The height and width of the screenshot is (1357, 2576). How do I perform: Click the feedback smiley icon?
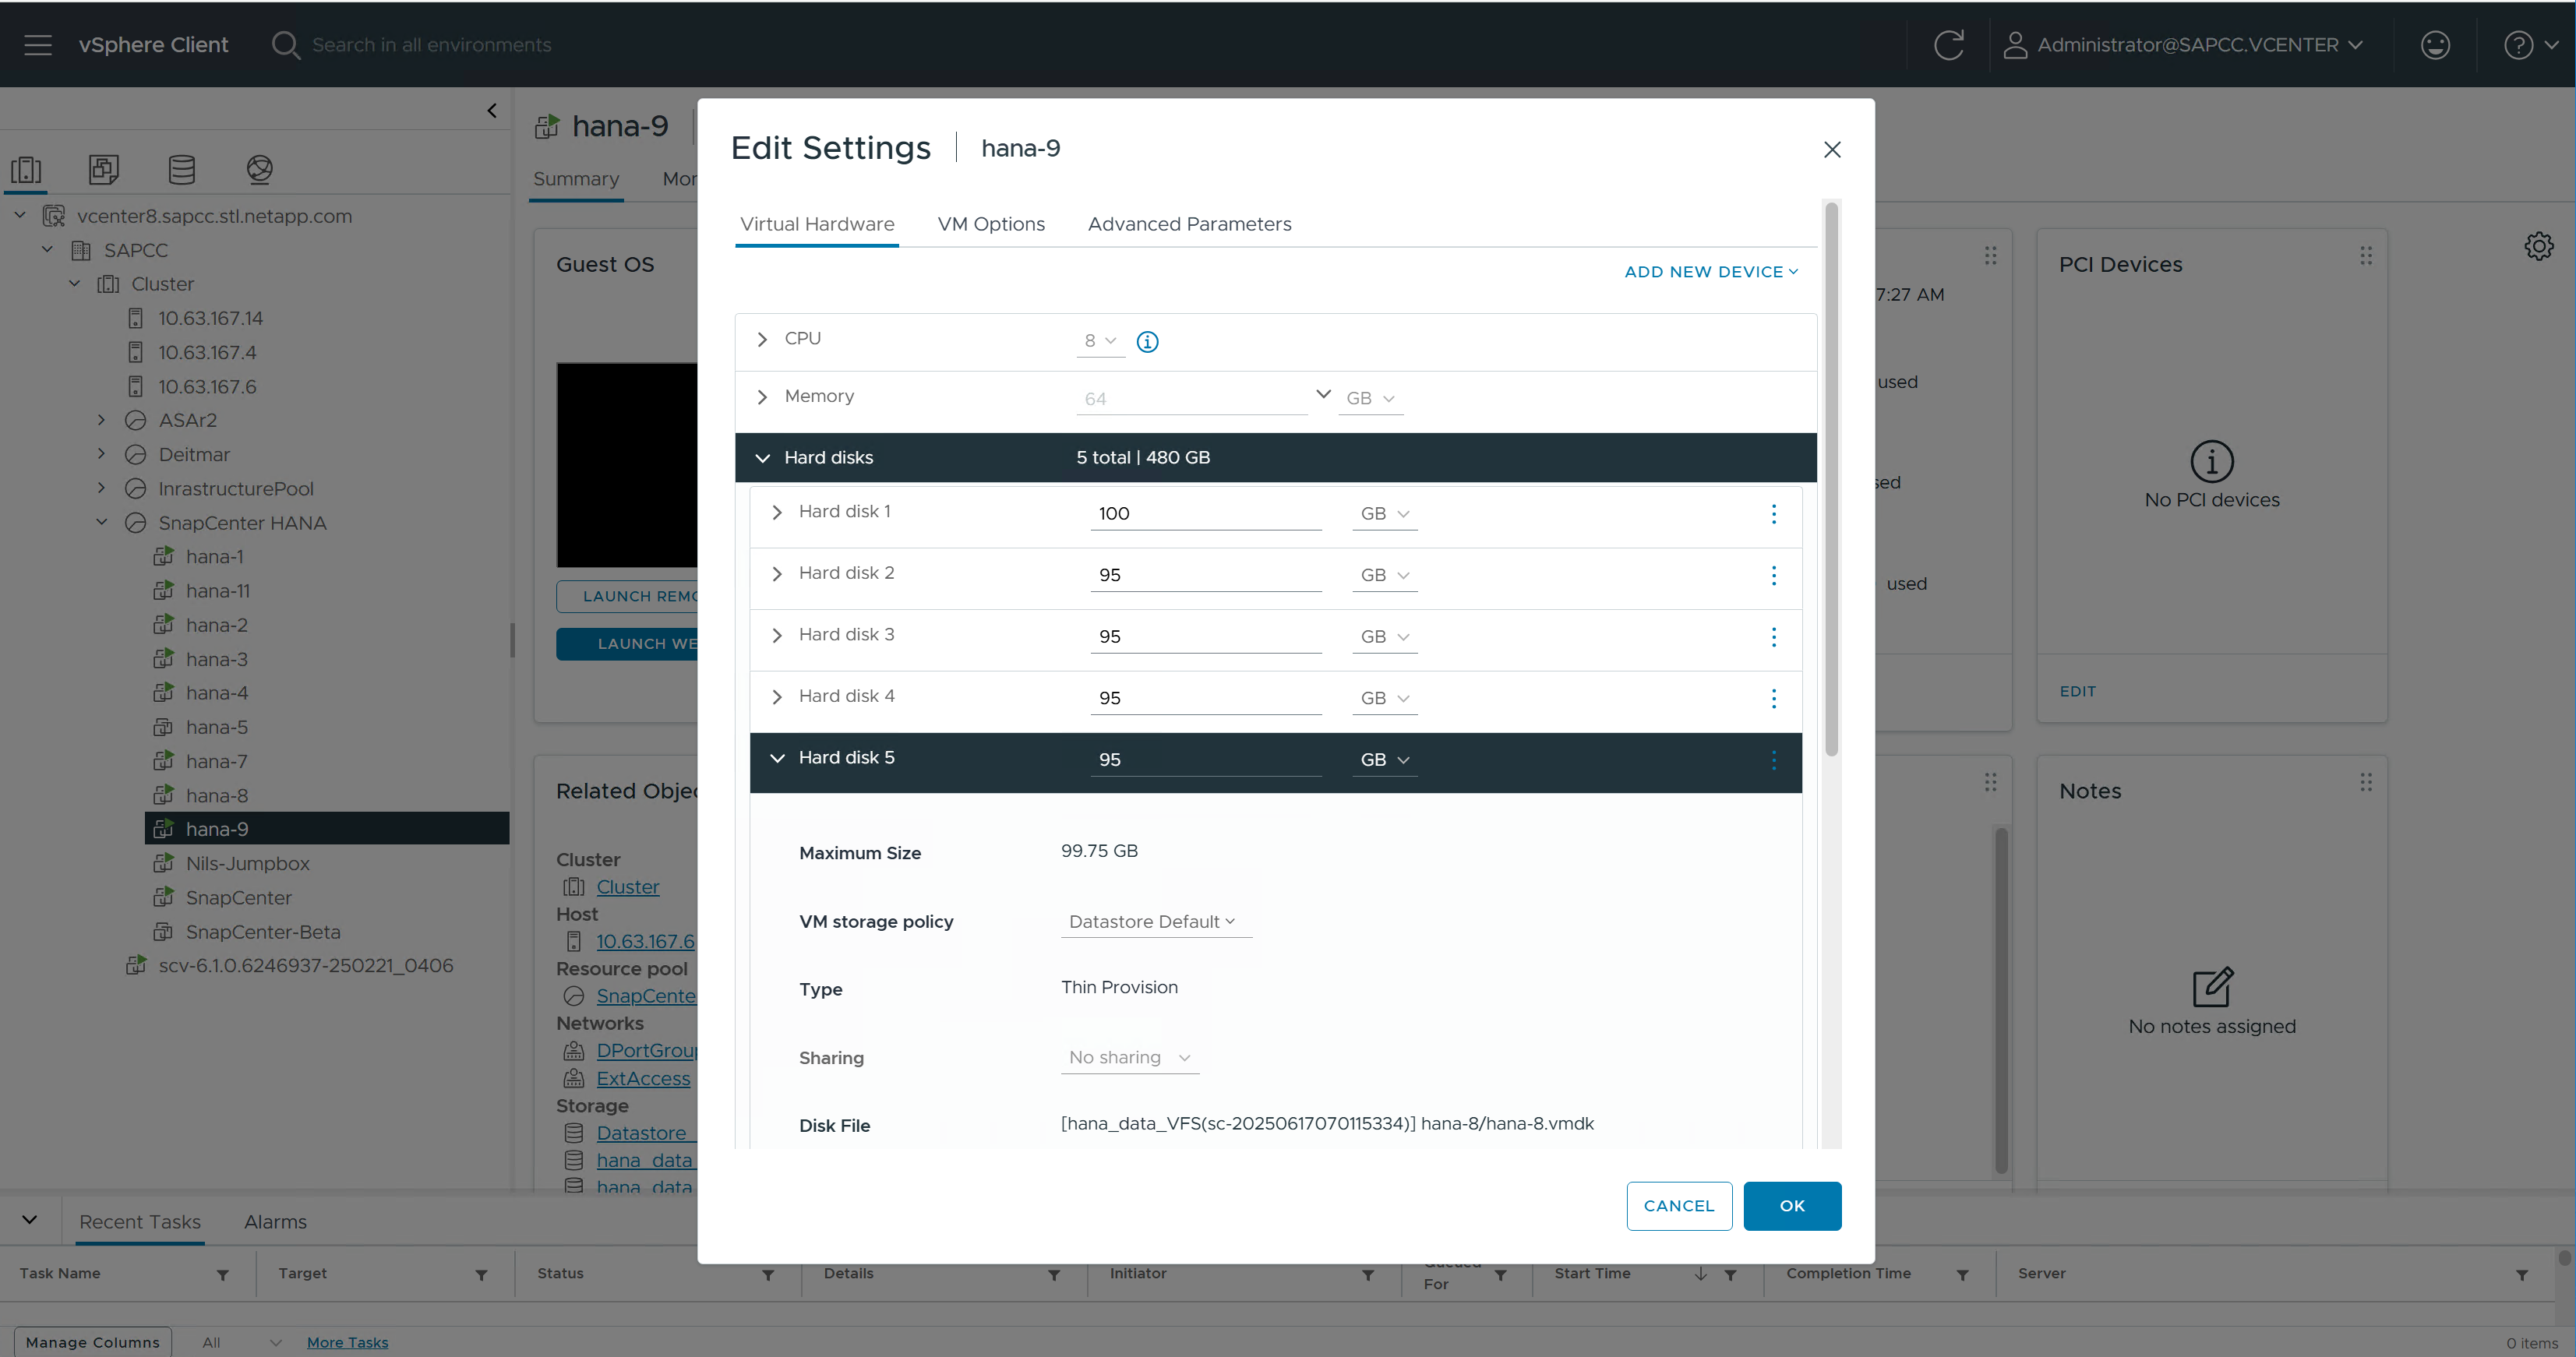(2434, 45)
